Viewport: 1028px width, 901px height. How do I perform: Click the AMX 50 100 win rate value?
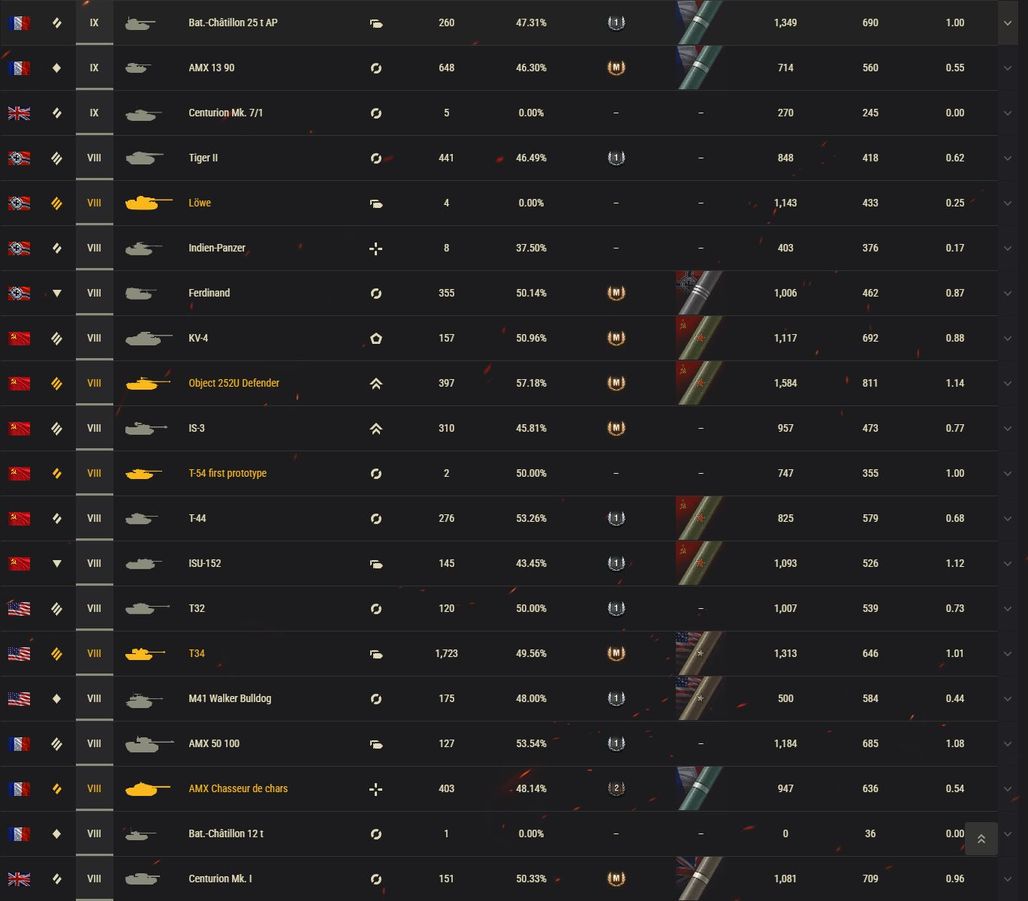[531, 744]
